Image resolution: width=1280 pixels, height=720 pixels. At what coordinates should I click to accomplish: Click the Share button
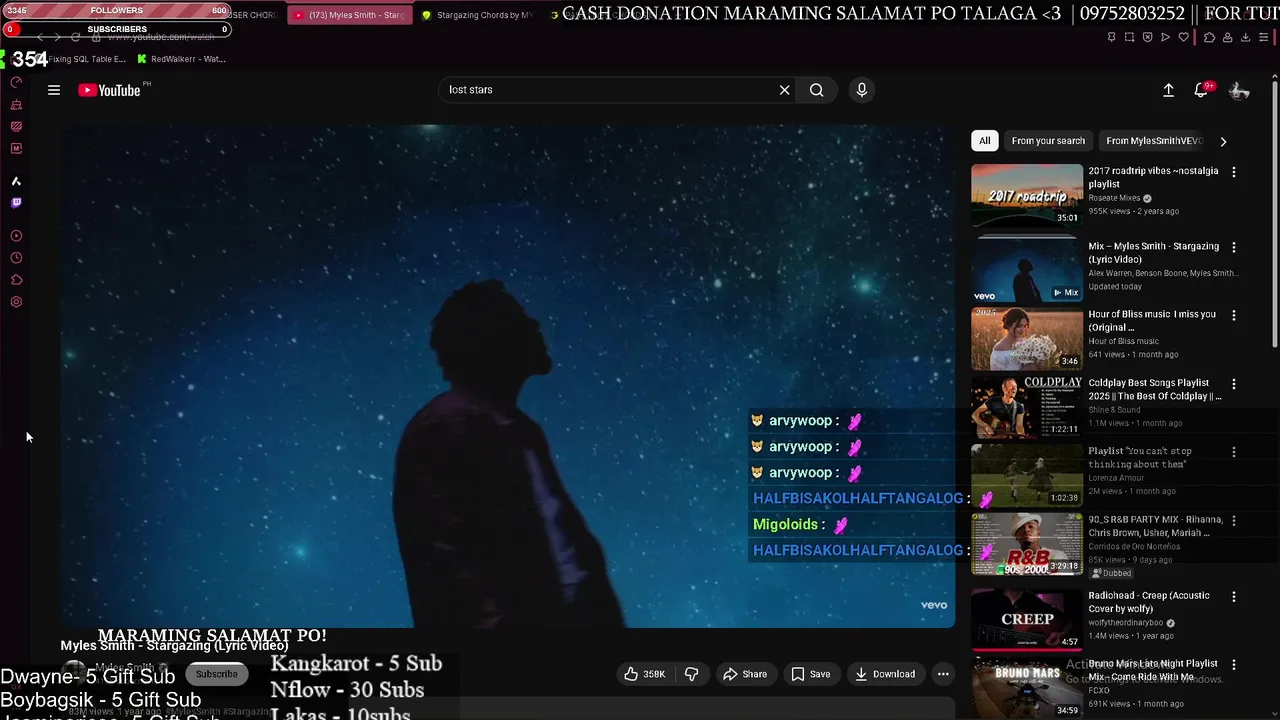coord(745,674)
